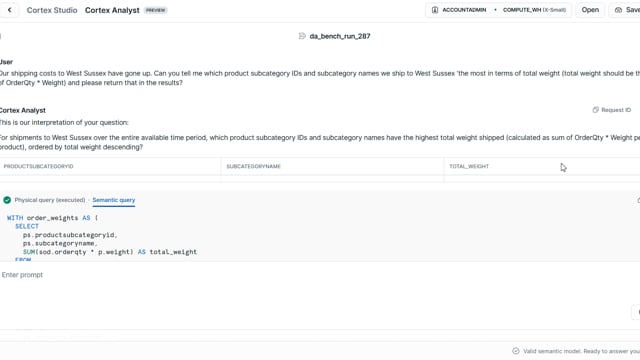This screenshot has height=360, width=640.
Task: Sort by the SUBCATEGORYNAME column header
Action: click(x=253, y=166)
